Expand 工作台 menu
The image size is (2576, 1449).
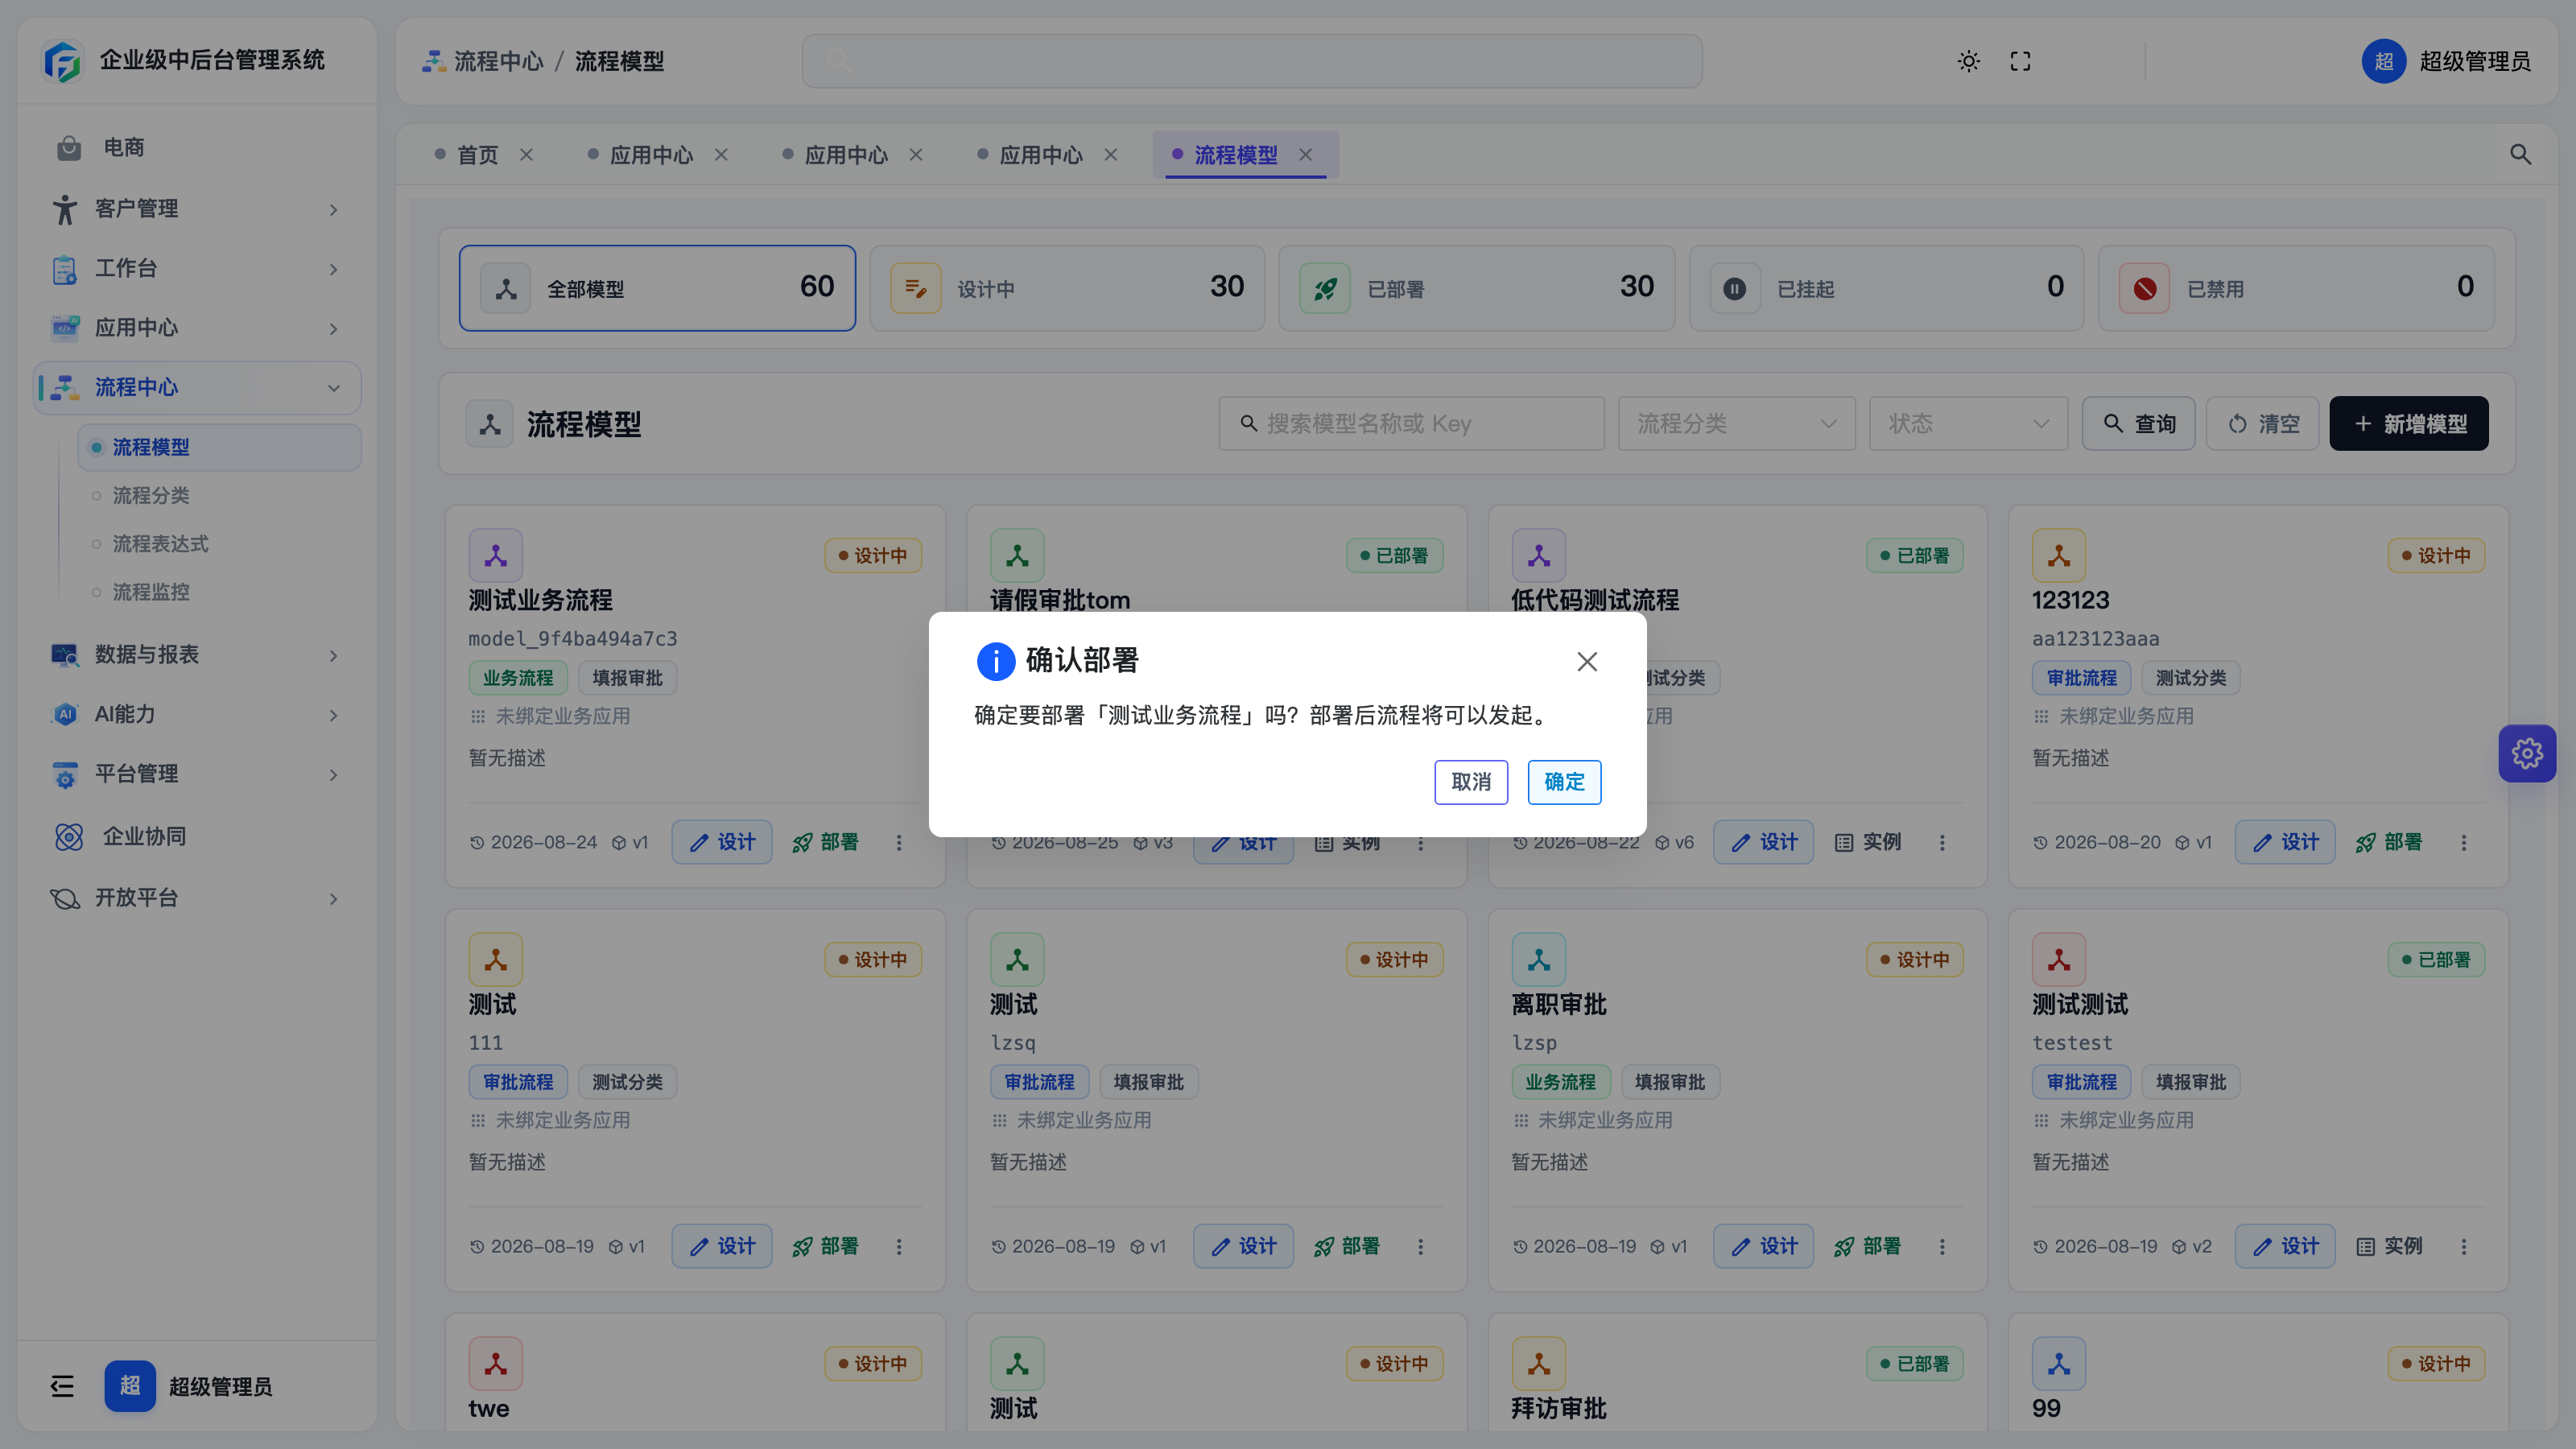[197, 268]
